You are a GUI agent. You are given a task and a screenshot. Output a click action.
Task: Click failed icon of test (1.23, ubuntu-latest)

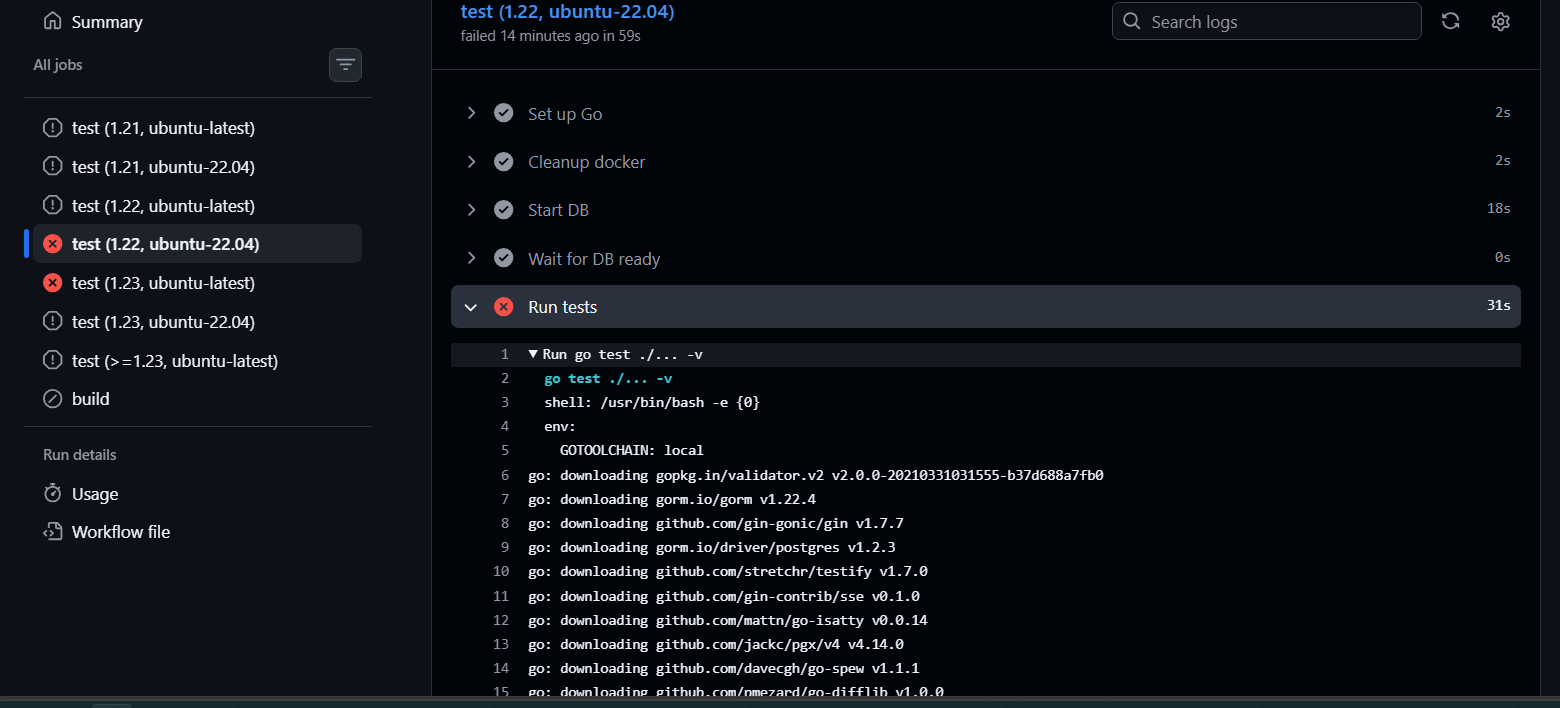53,283
